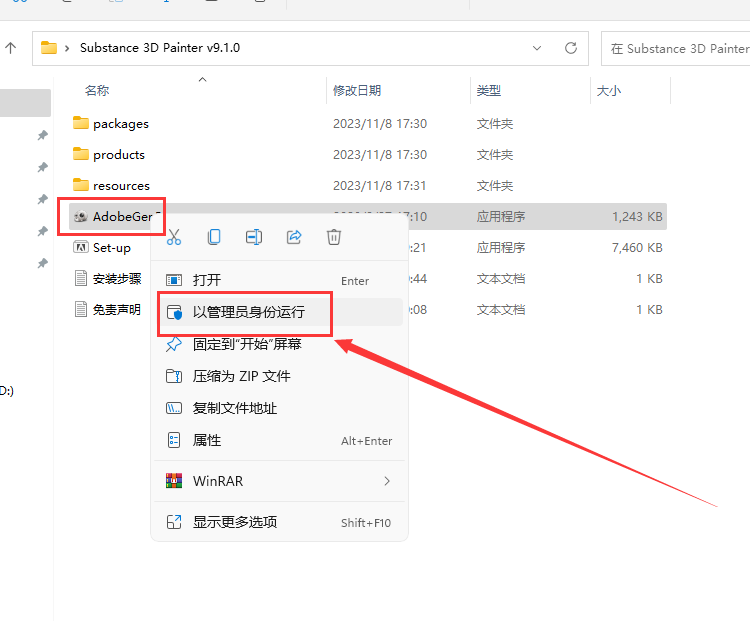Select the products folder name
Screen dimensions: 750x621
119,155
